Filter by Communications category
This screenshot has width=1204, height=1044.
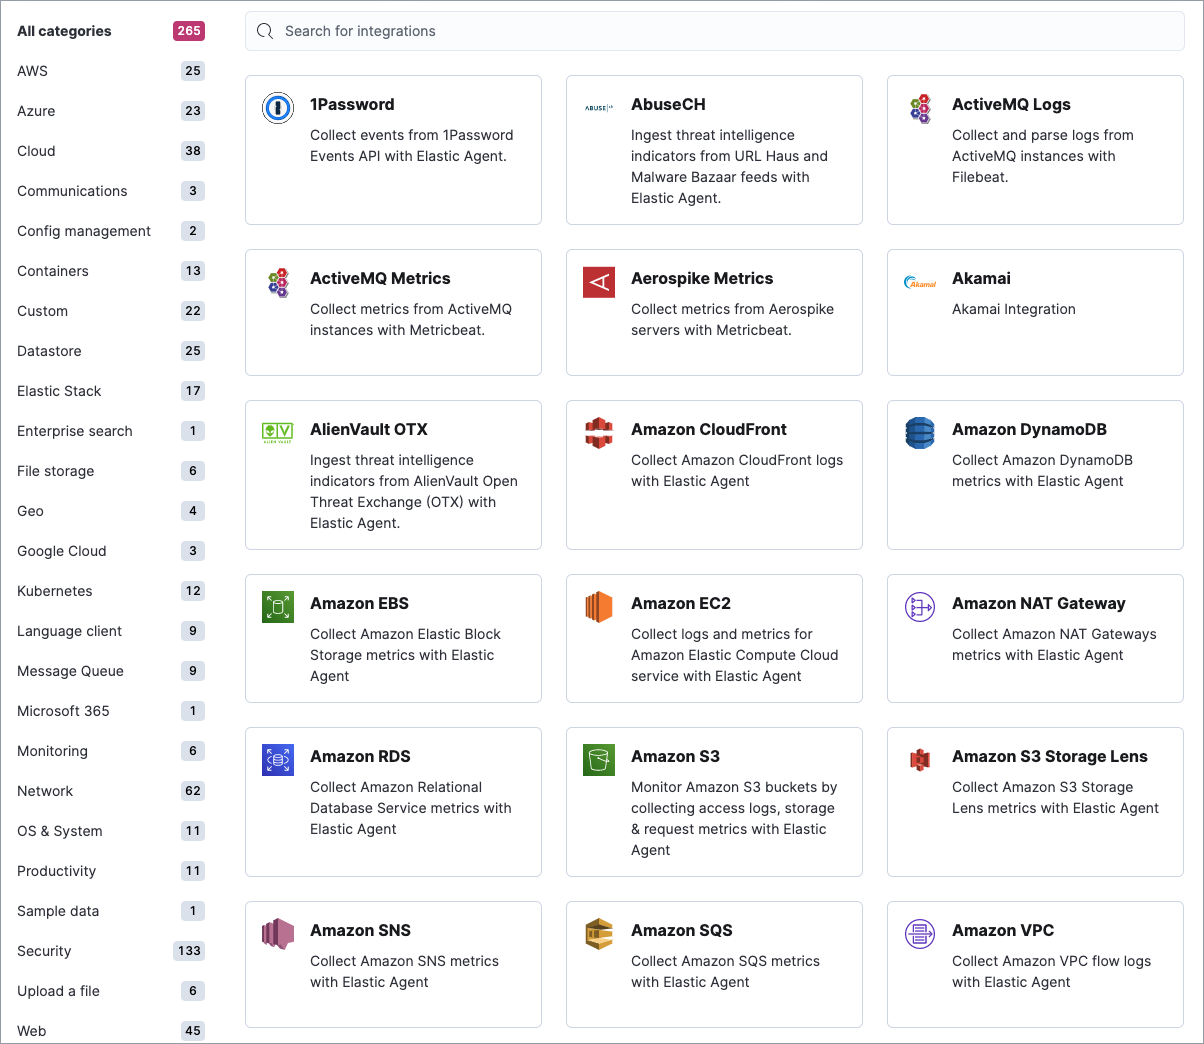point(110,191)
